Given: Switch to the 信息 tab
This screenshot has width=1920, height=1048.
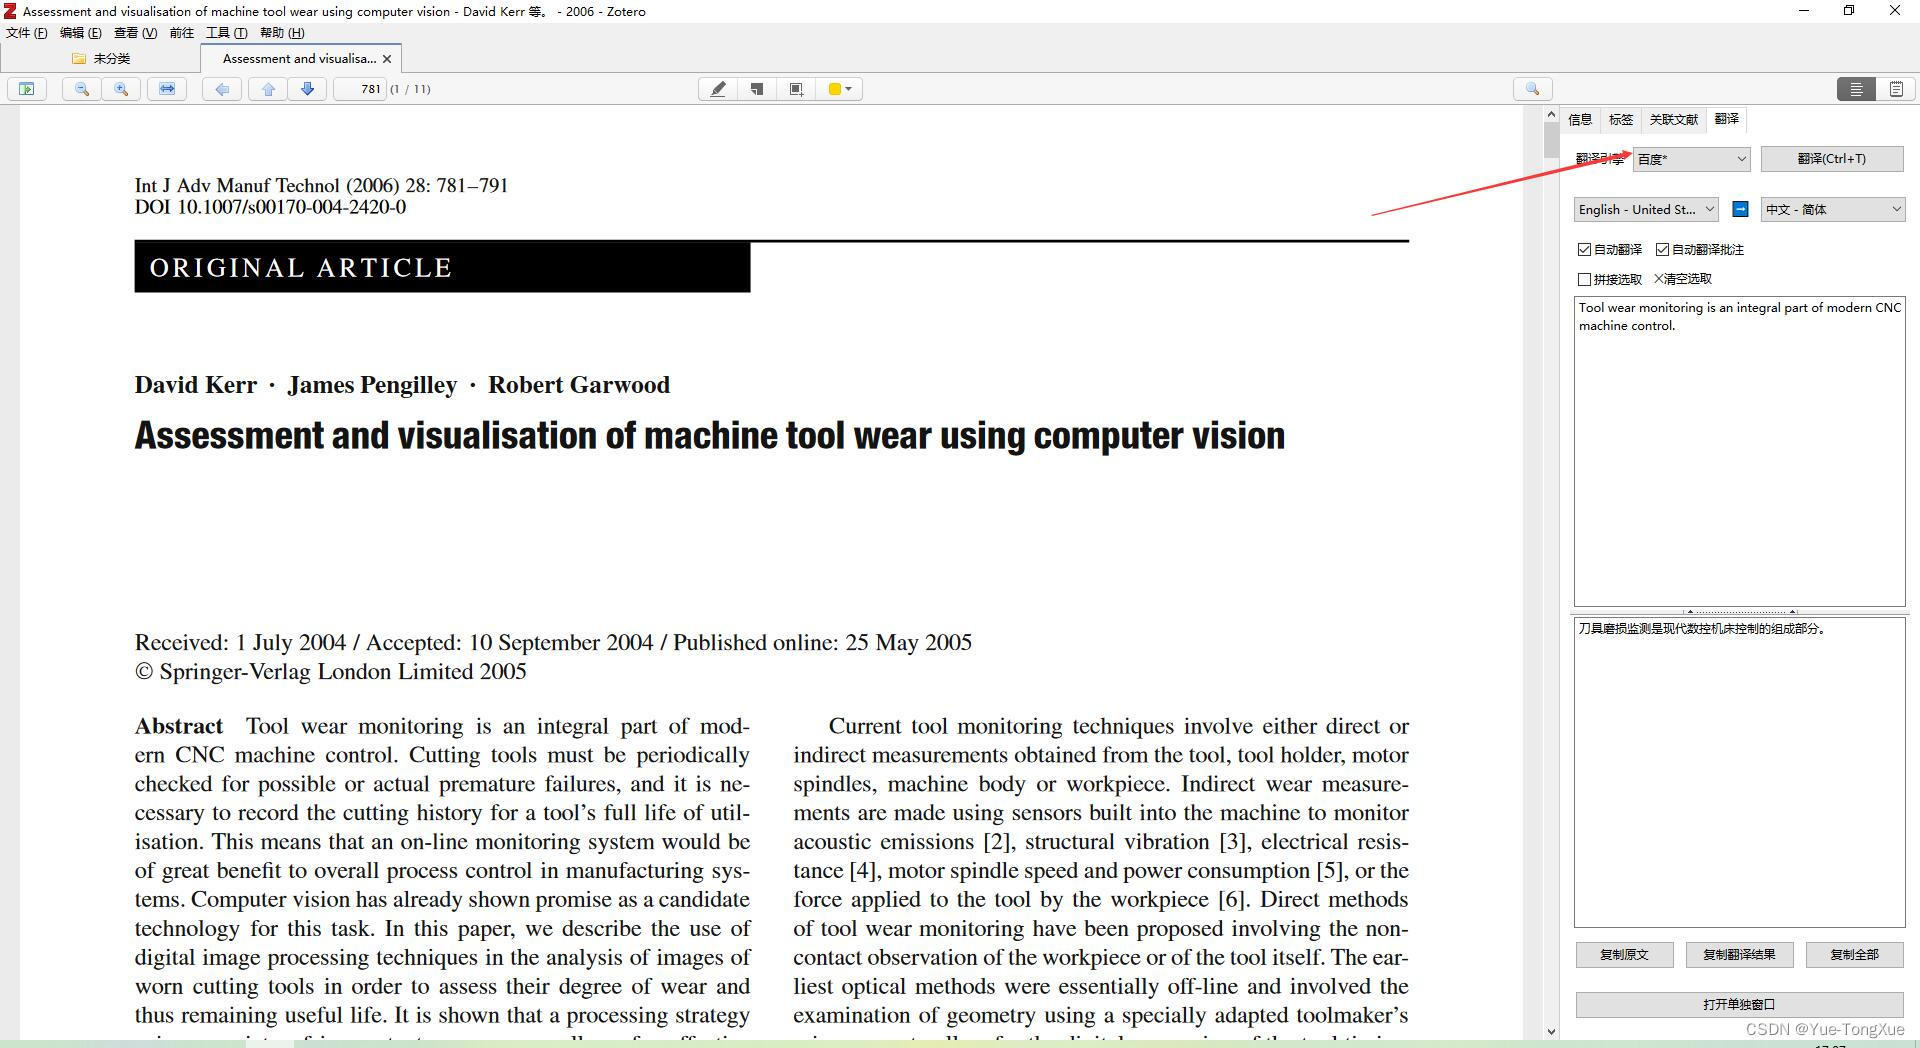Looking at the screenshot, I should click(1580, 120).
